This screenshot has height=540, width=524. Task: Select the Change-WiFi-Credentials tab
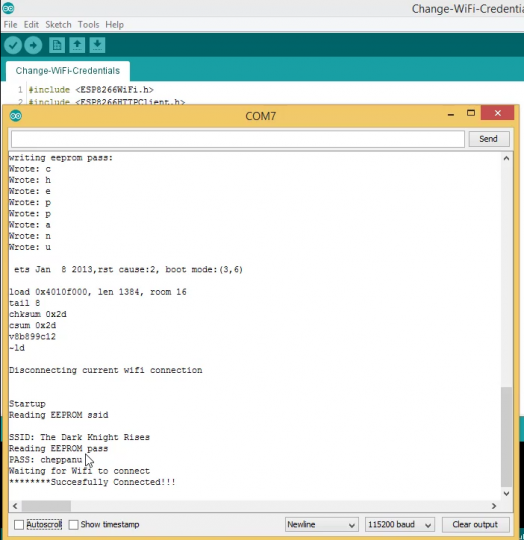[68, 71]
